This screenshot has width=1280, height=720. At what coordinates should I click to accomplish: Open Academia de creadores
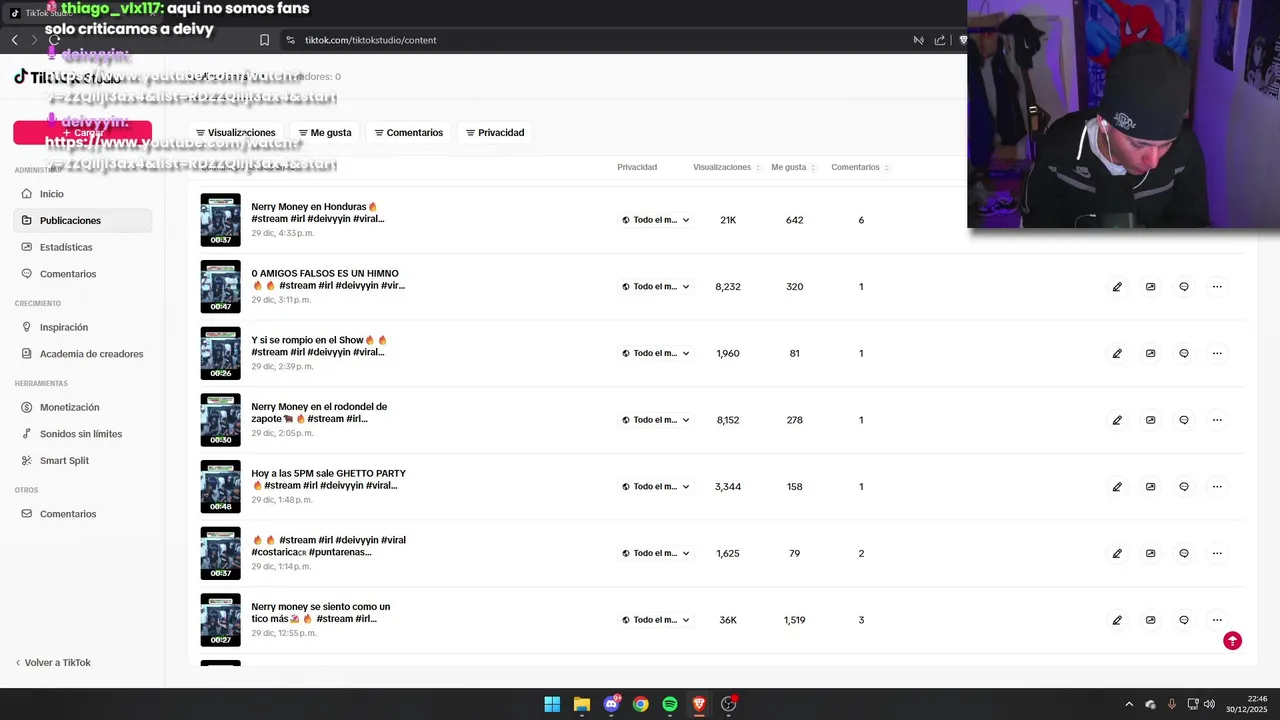coord(82,354)
